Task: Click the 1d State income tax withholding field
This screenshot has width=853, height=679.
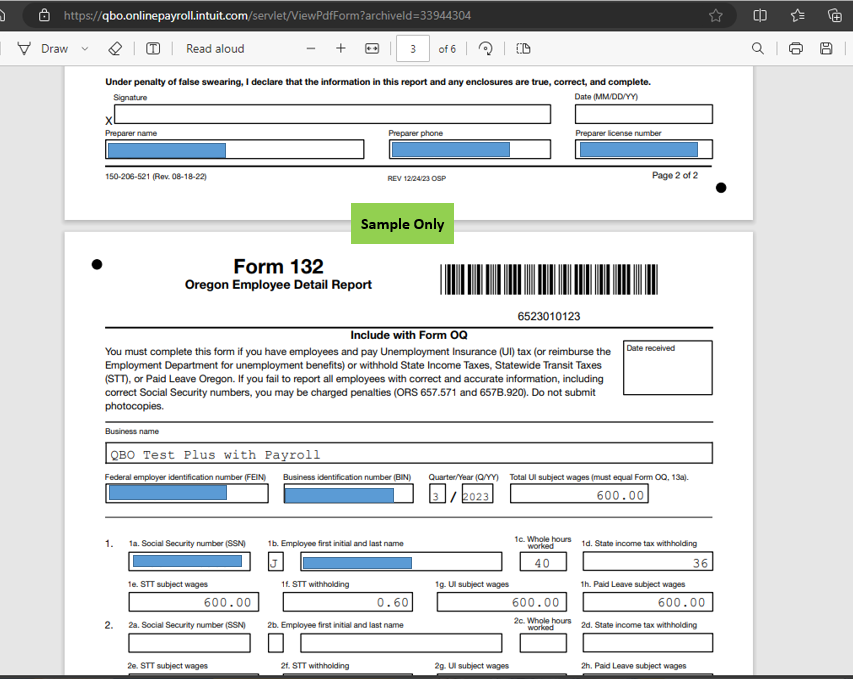Action: 647,561
